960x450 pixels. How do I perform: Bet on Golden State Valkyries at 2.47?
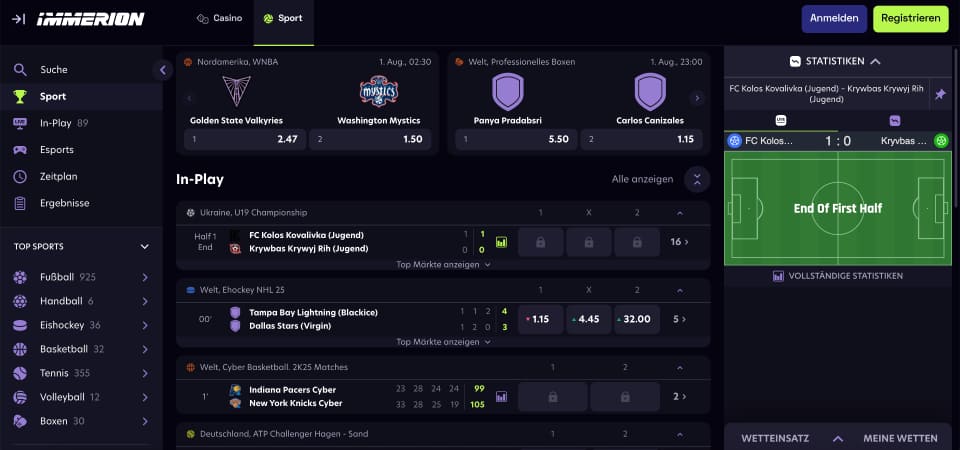245,139
